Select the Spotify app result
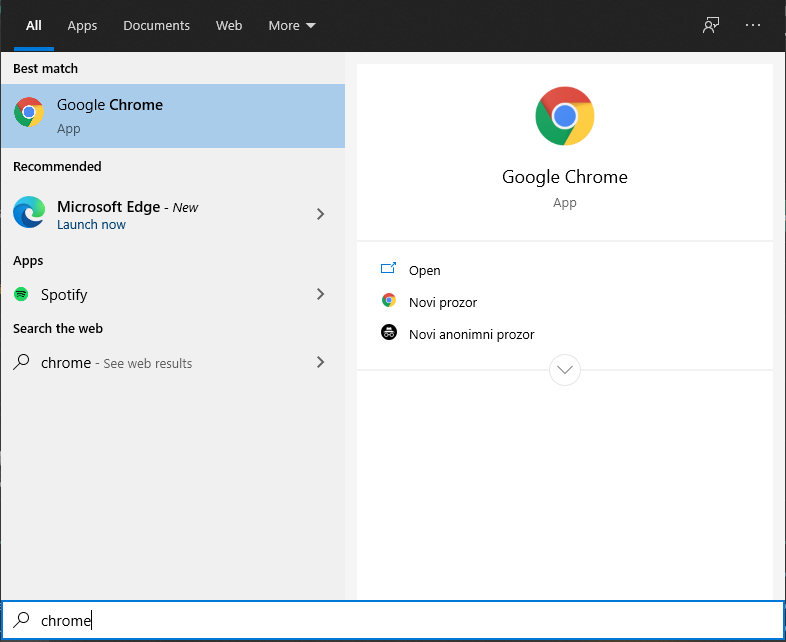The width and height of the screenshot is (786, 642). [173, 294]
